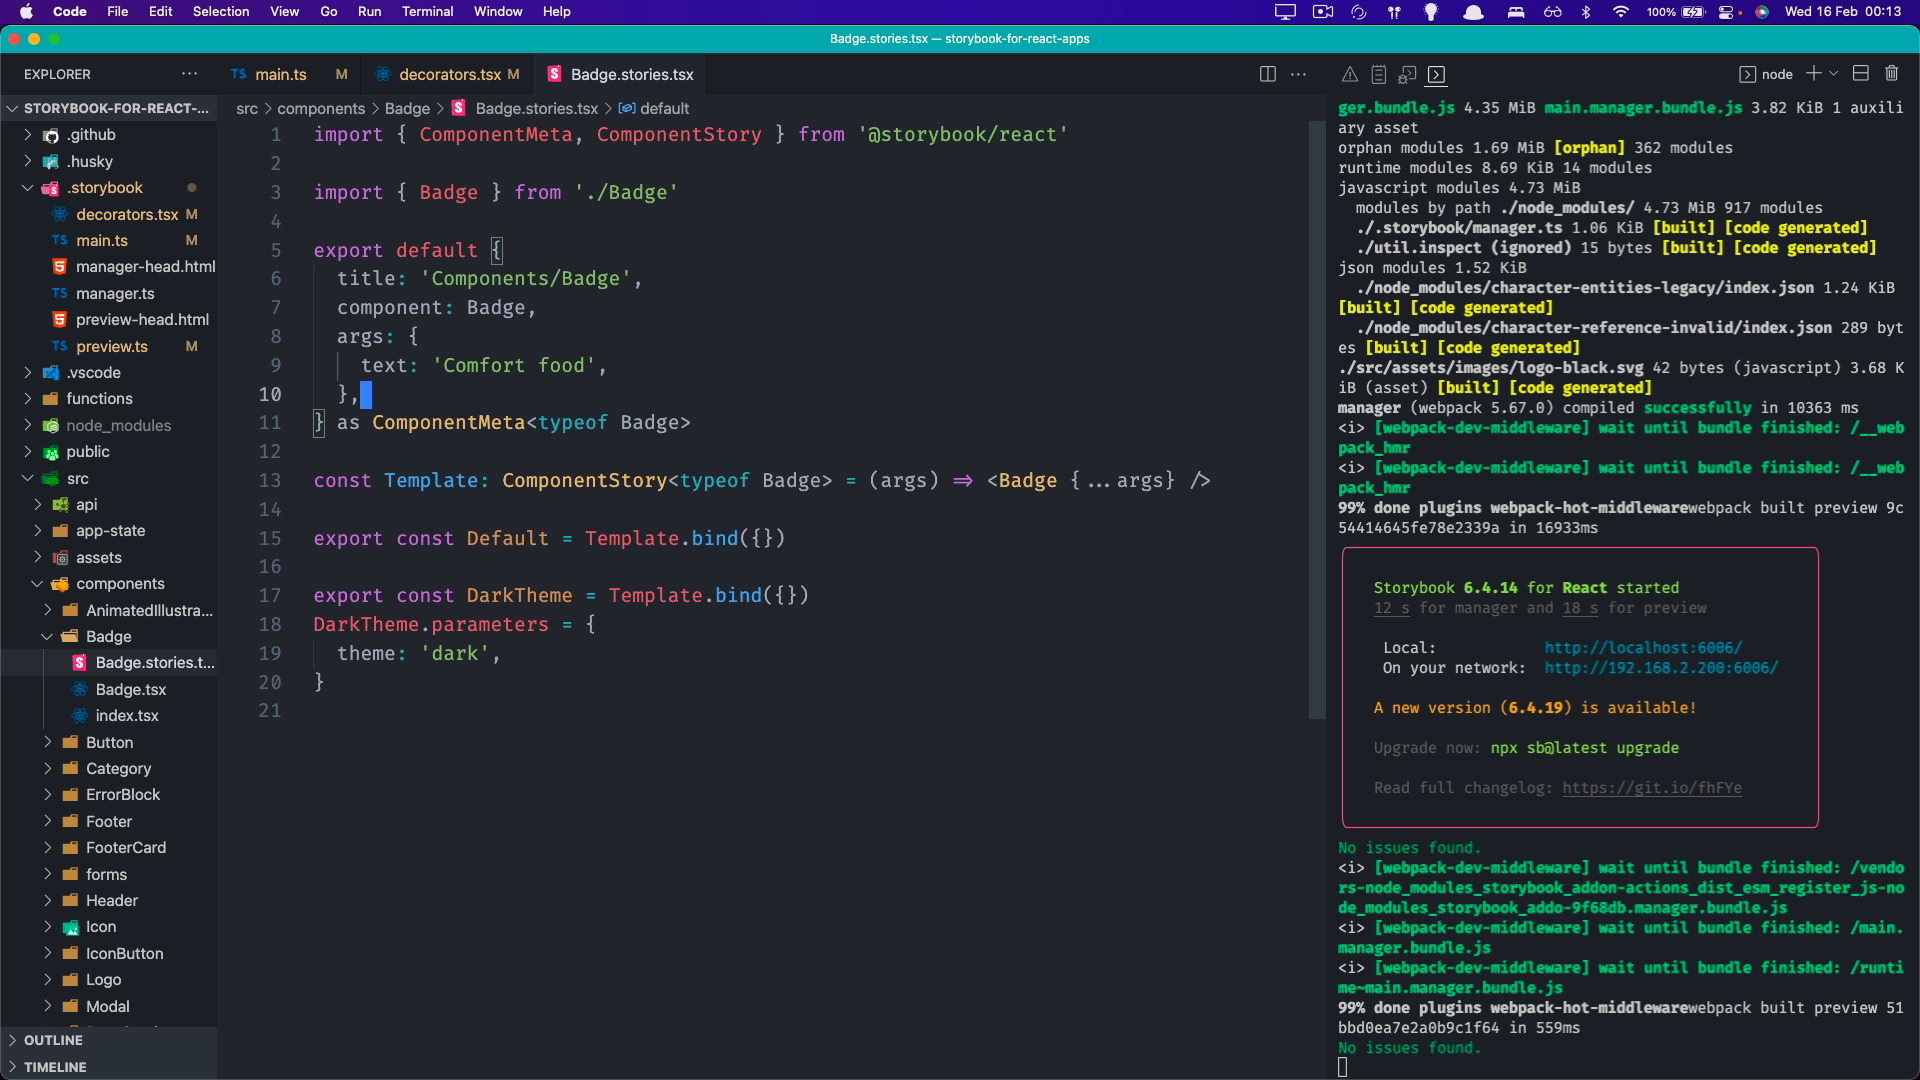1920x1080 pixels.
Task: Open the Debug Console panel icon
Action: 1407,74
